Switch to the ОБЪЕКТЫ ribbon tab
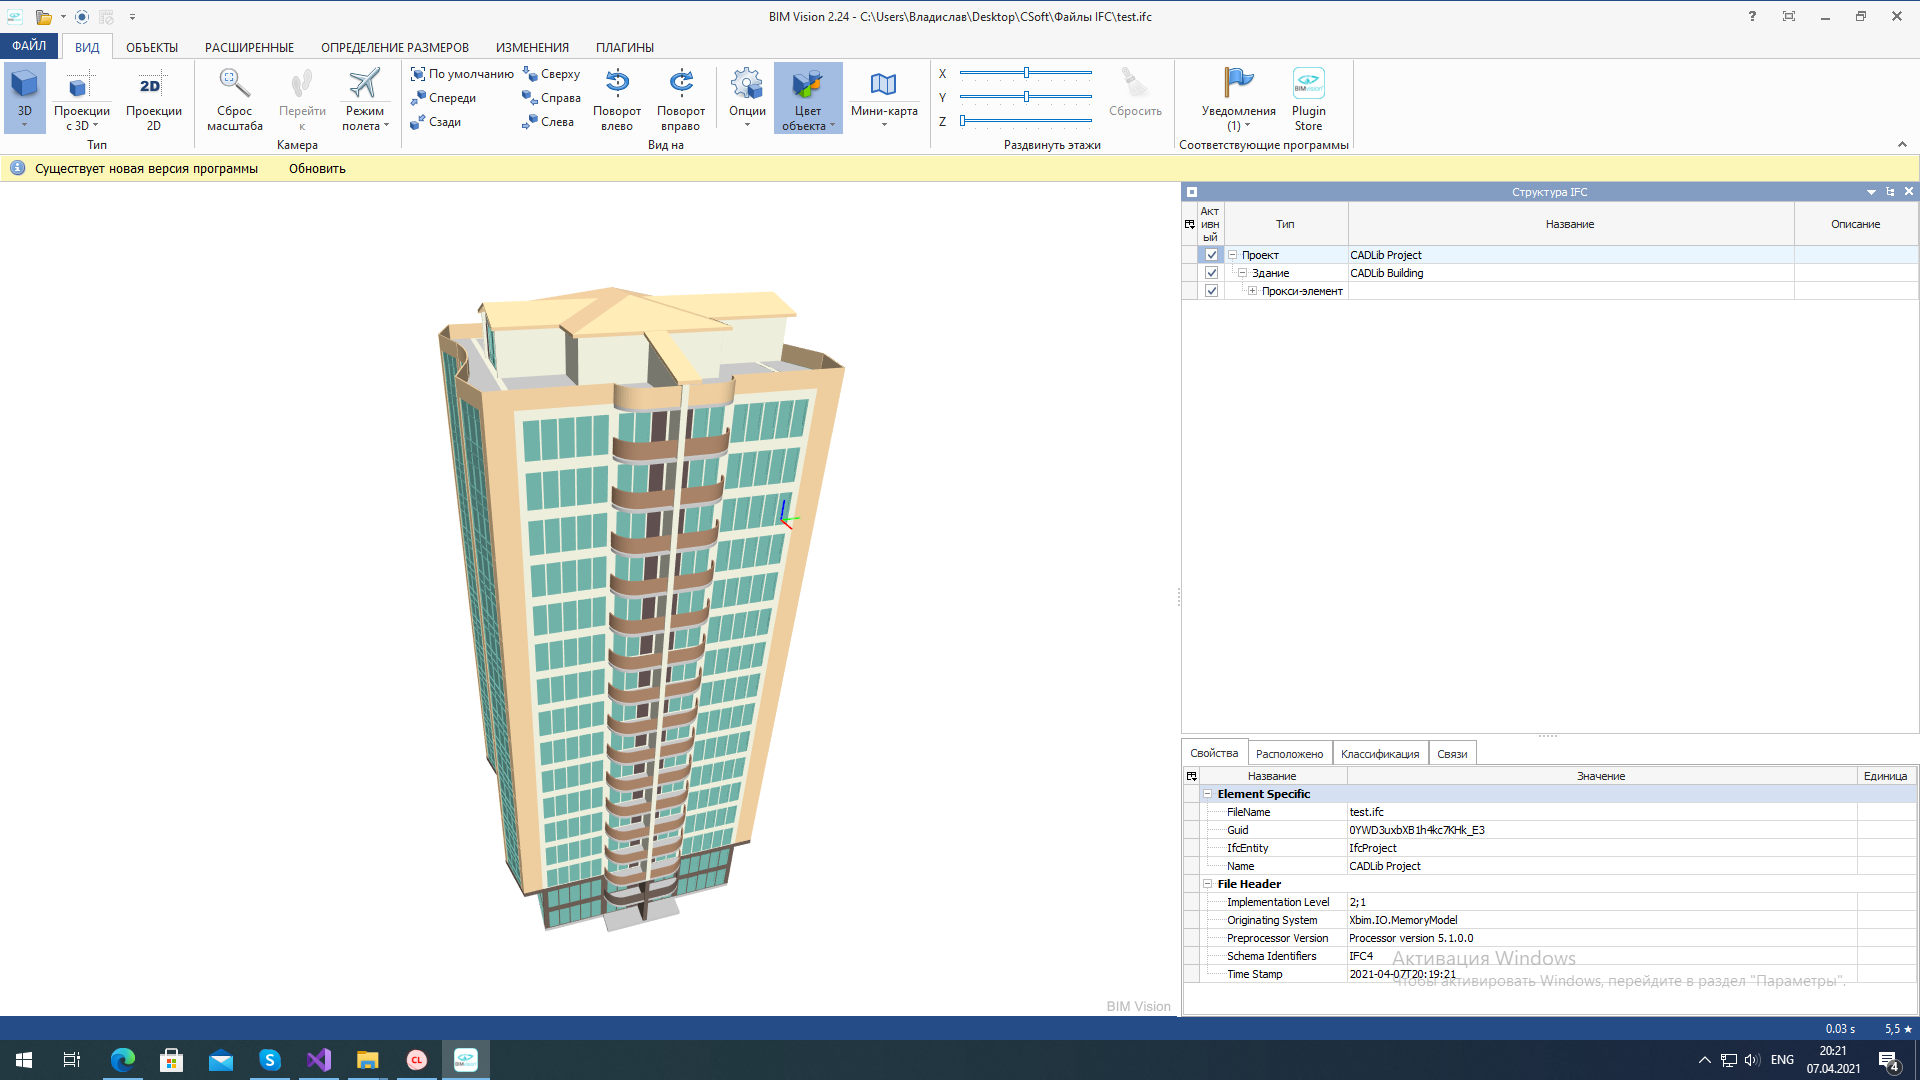This screenshot has width=1920, height=1080. (151, 47)
